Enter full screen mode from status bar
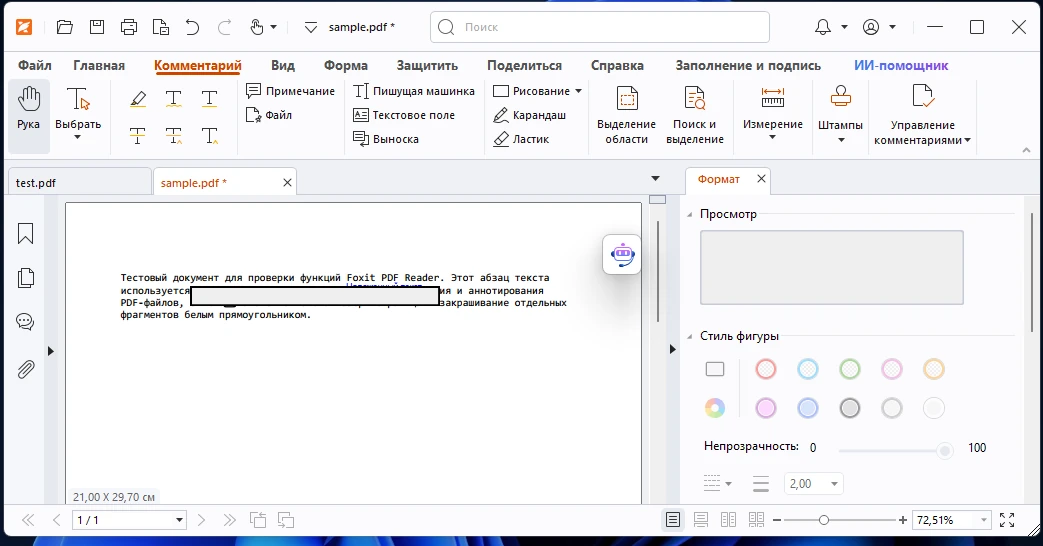 1007,520
